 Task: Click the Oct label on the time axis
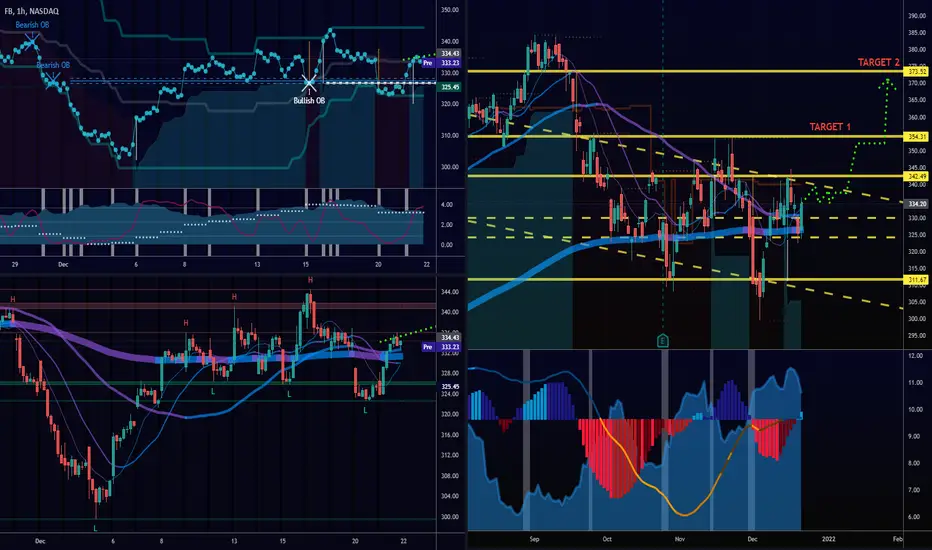point(607,539)
